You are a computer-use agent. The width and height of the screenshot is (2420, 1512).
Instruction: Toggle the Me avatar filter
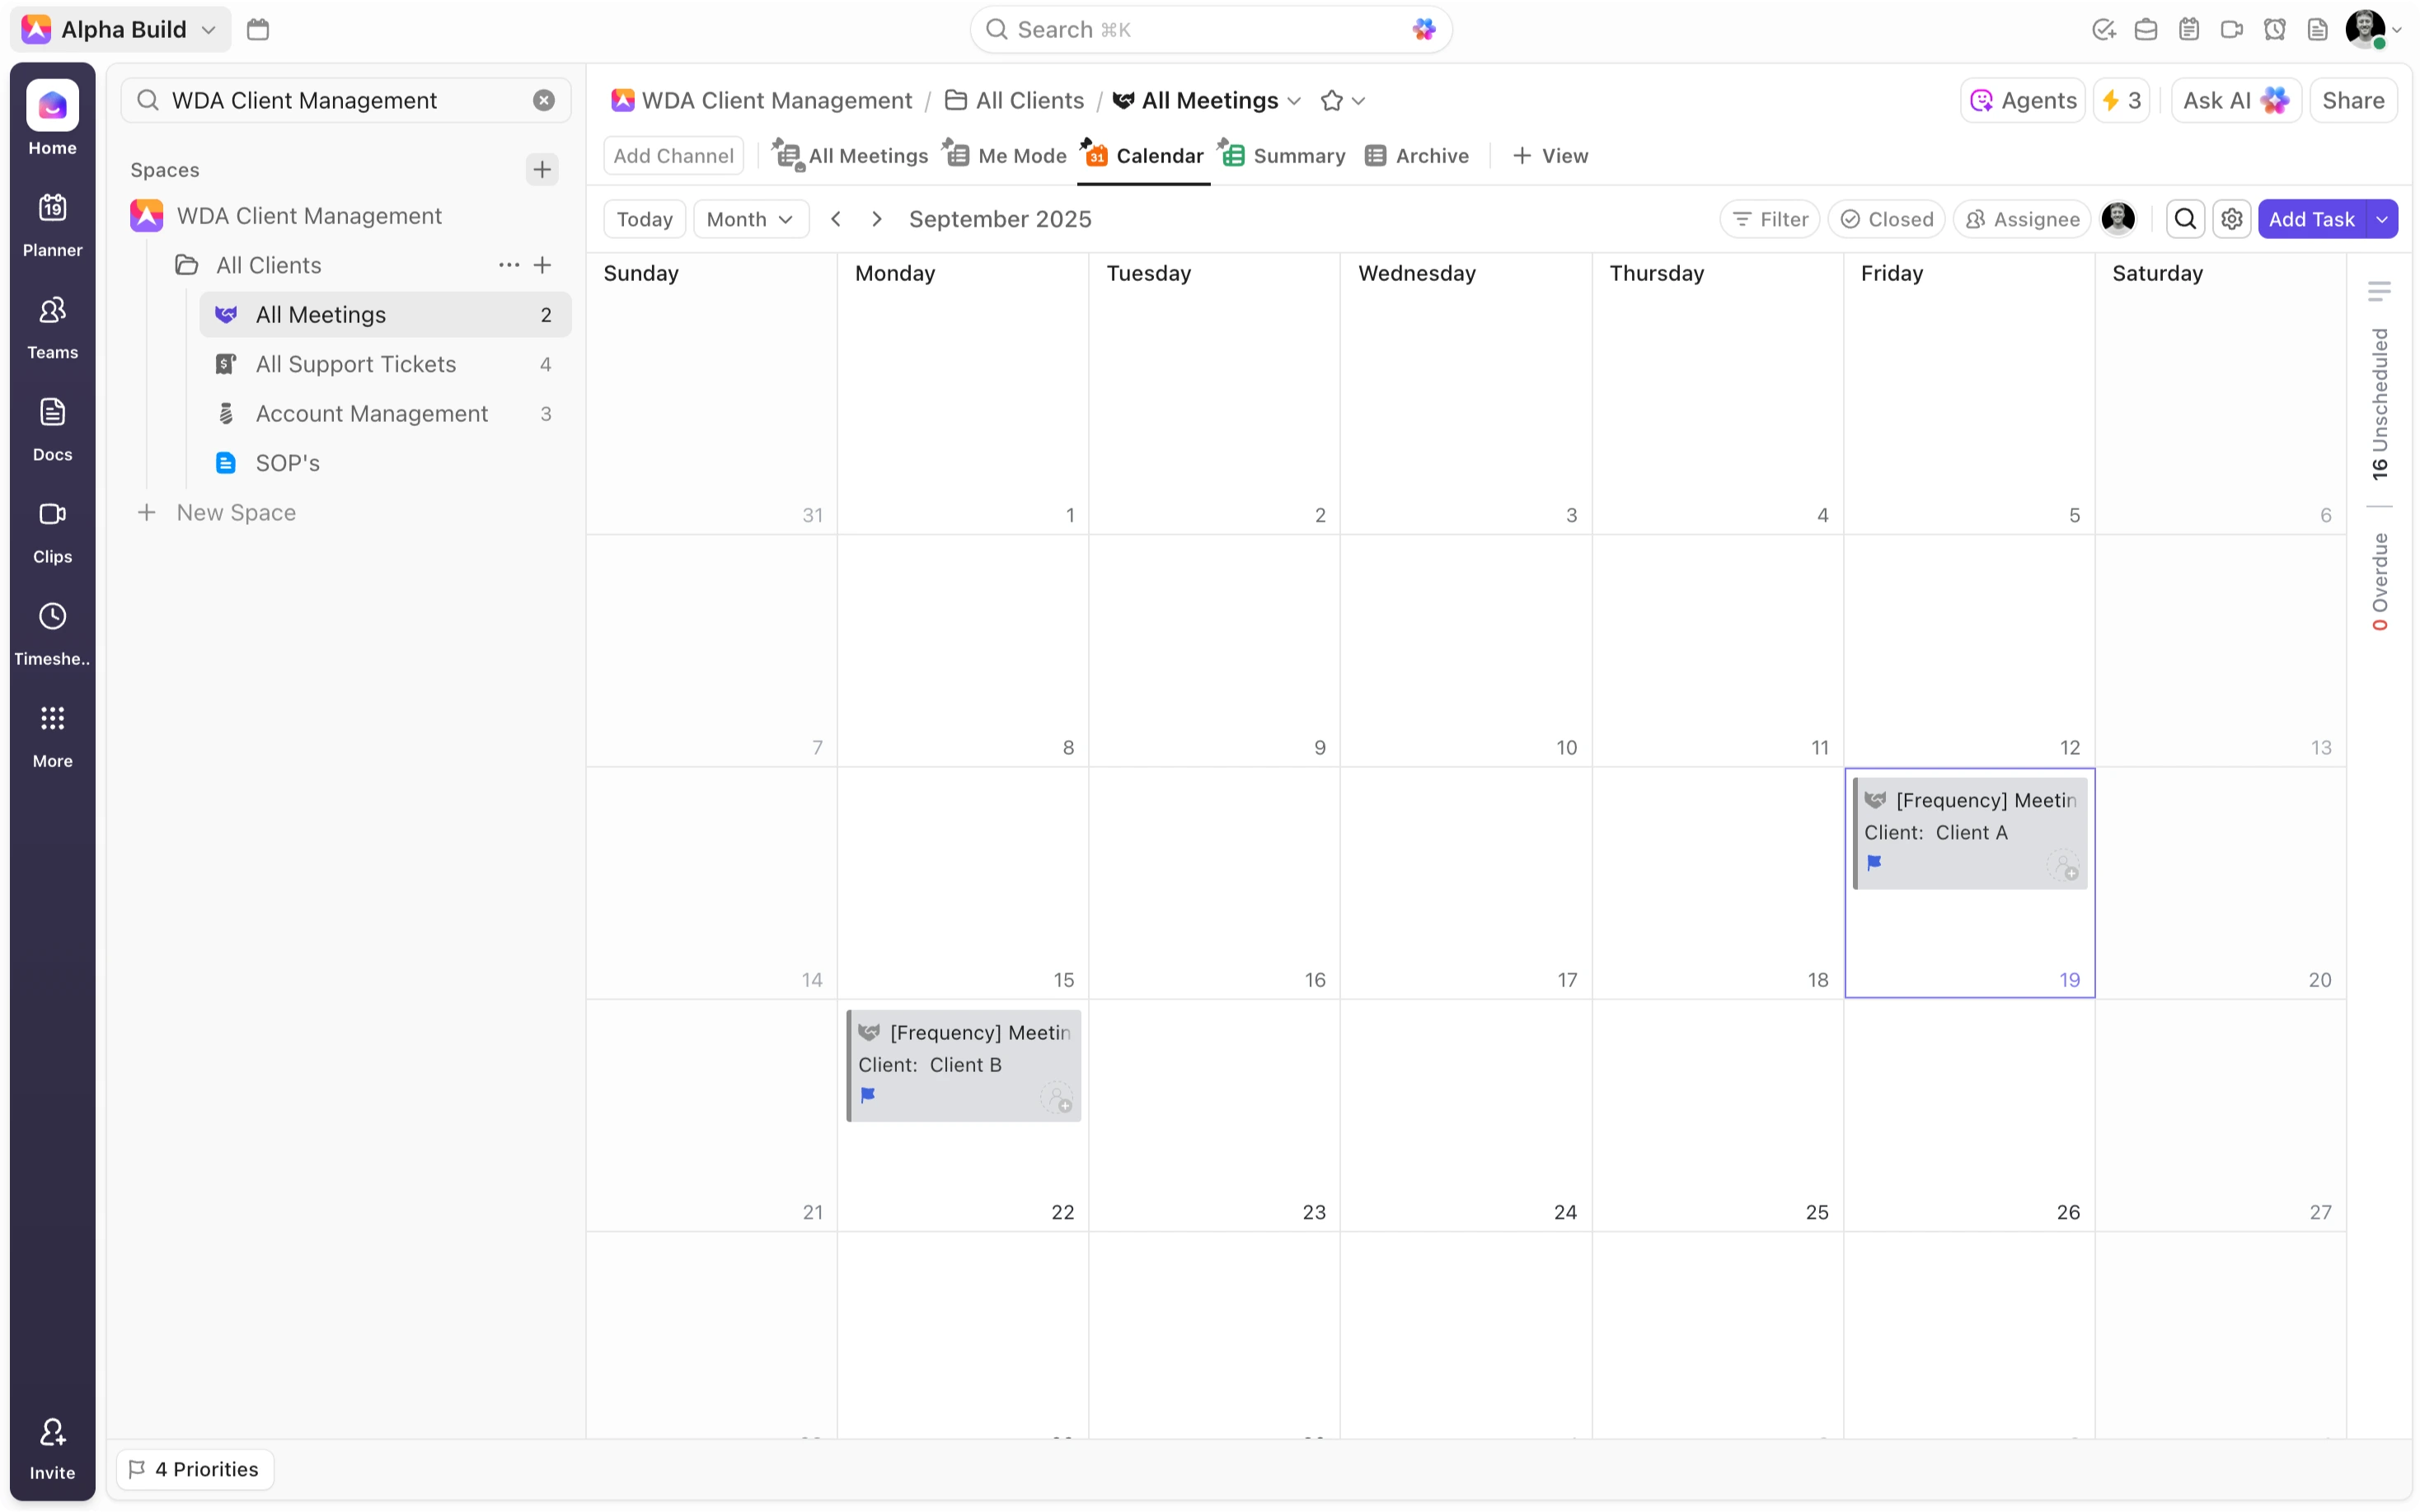[x=2118, y=219]
